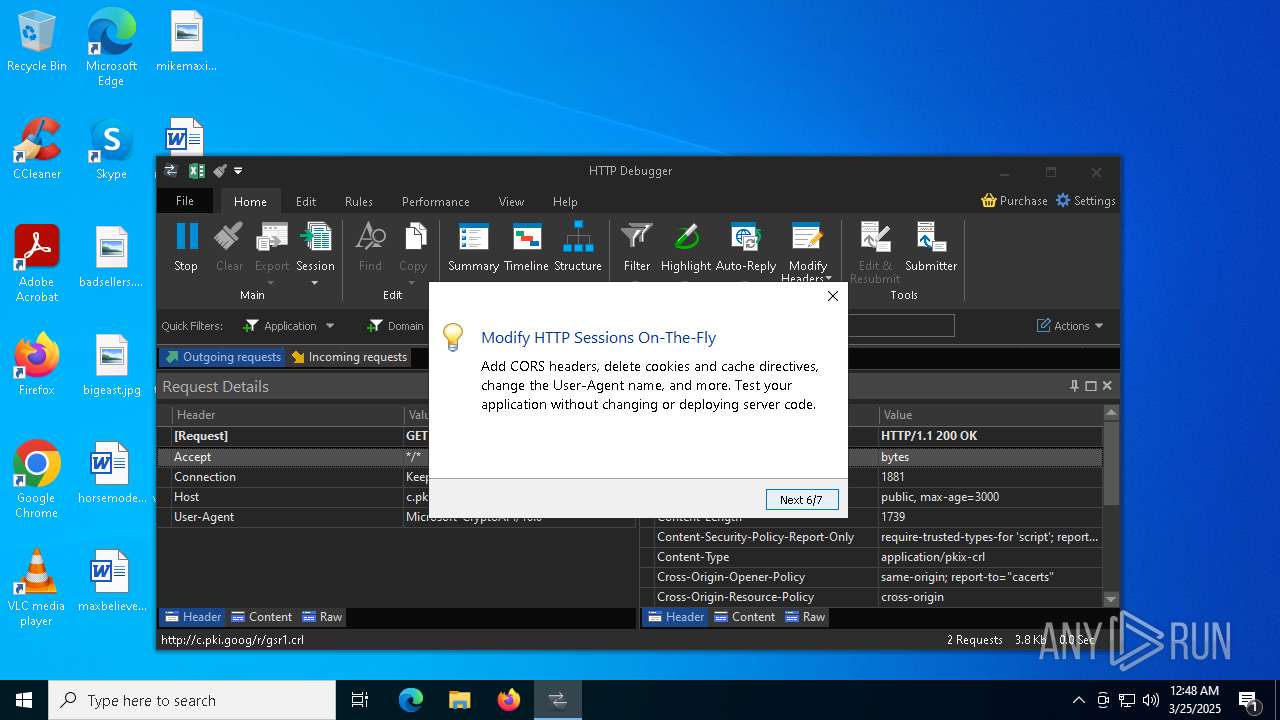Open the Timeline view icon
The height and width of the screenshot is (720, 1280).
[526, 236]
